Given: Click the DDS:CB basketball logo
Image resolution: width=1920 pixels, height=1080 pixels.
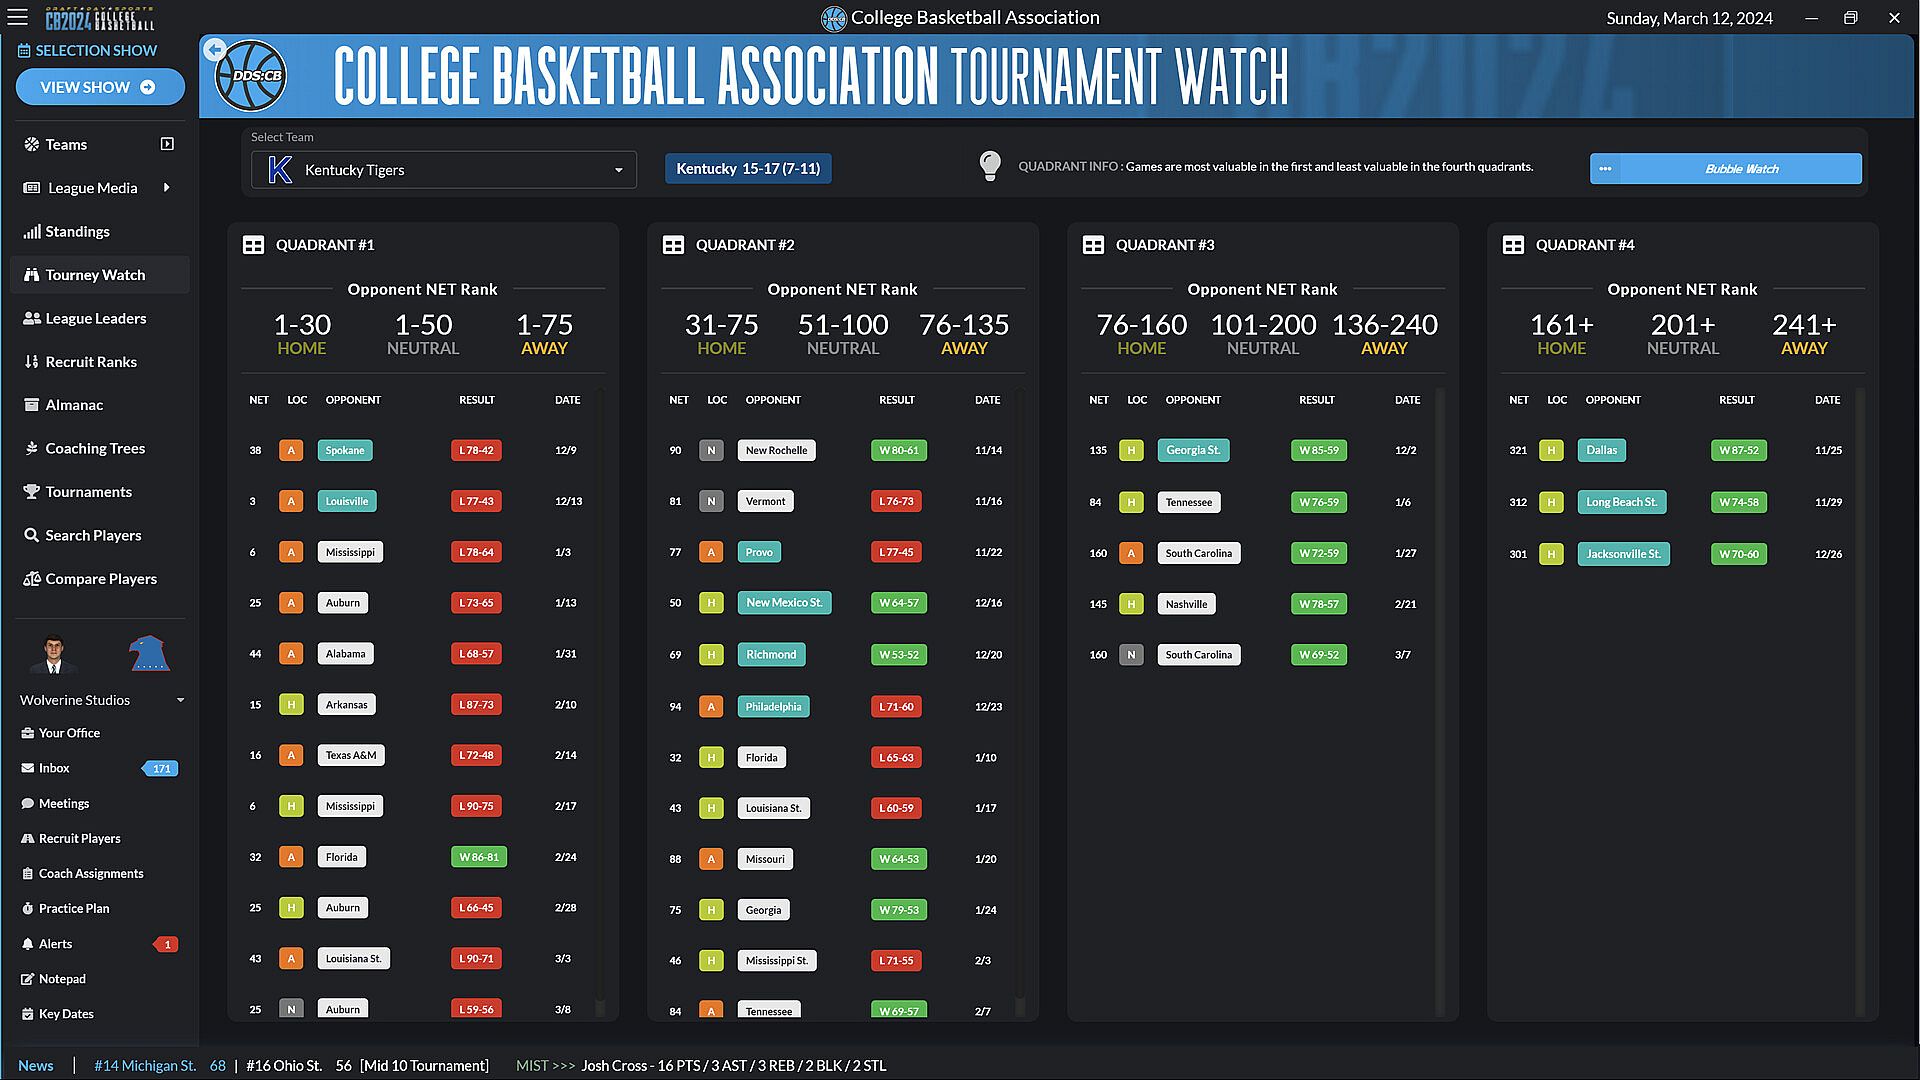Looking at the screenshot, I should [253, 76].
